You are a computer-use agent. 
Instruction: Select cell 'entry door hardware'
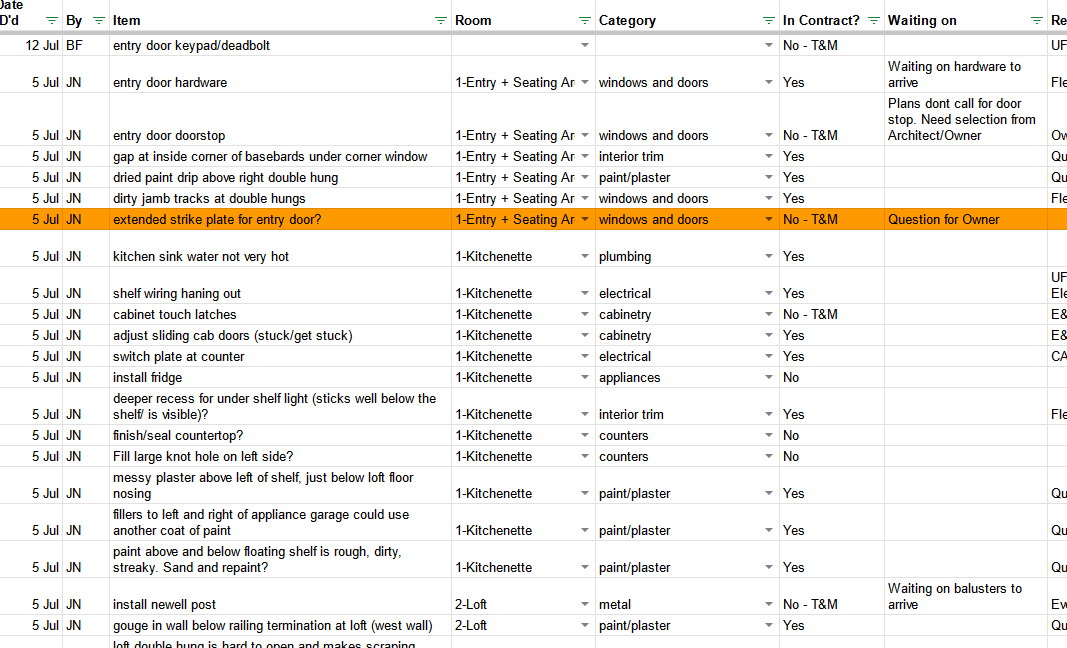coord(280,74)
